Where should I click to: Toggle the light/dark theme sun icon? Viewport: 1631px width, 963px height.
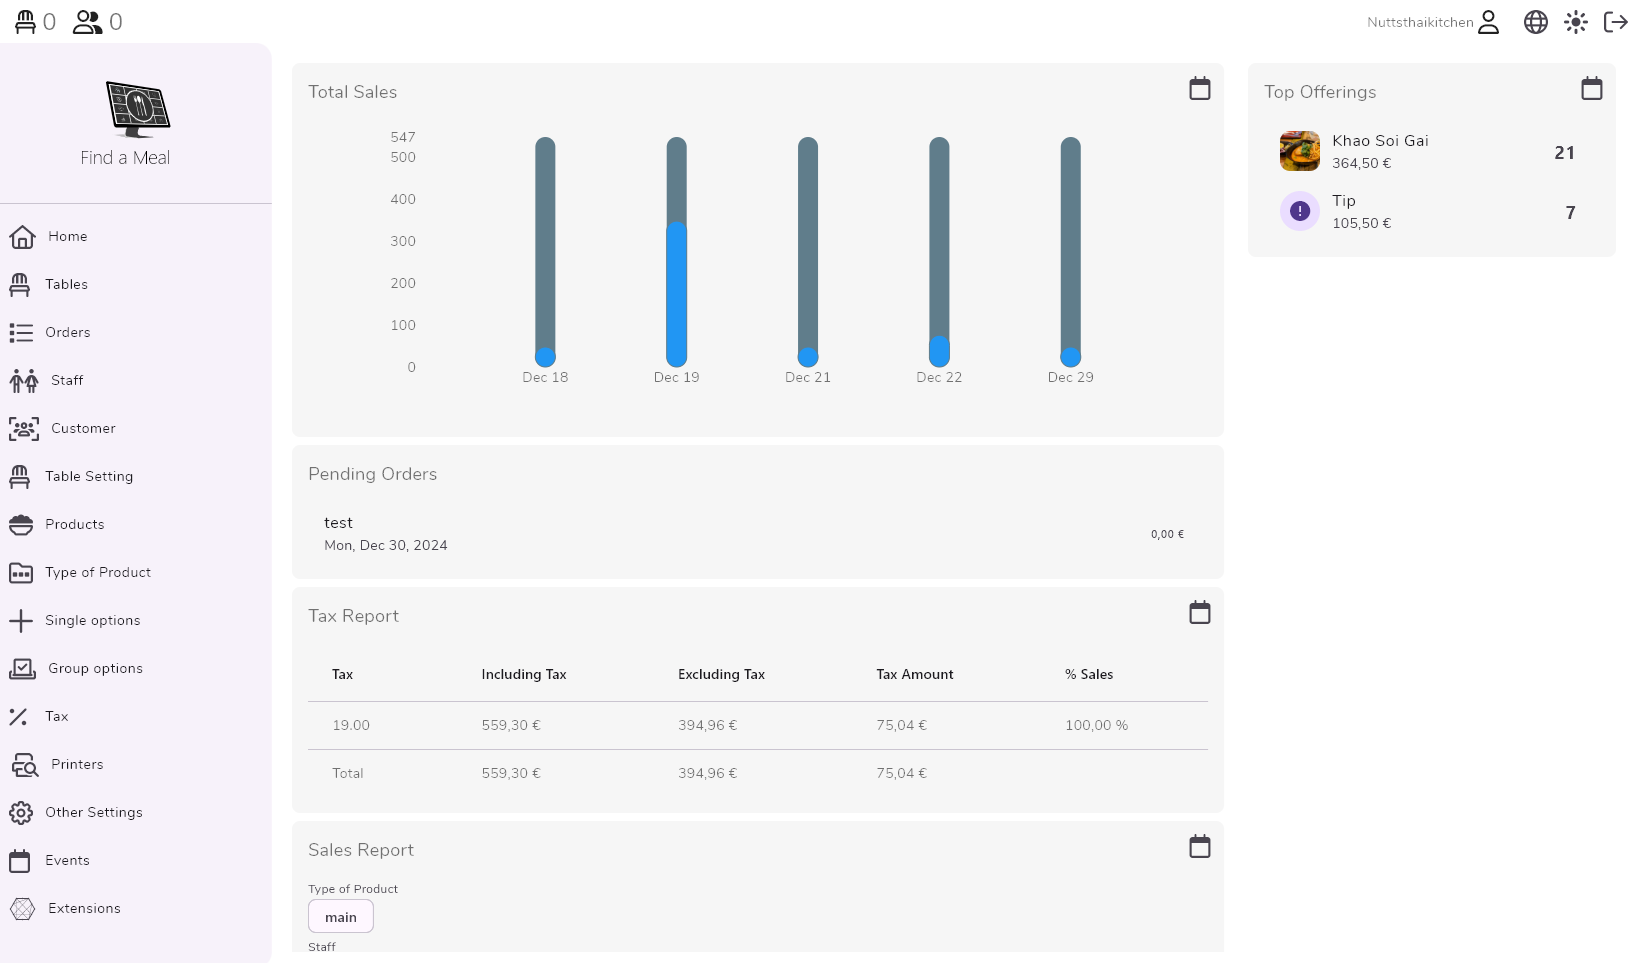[x=1575, y=22]
